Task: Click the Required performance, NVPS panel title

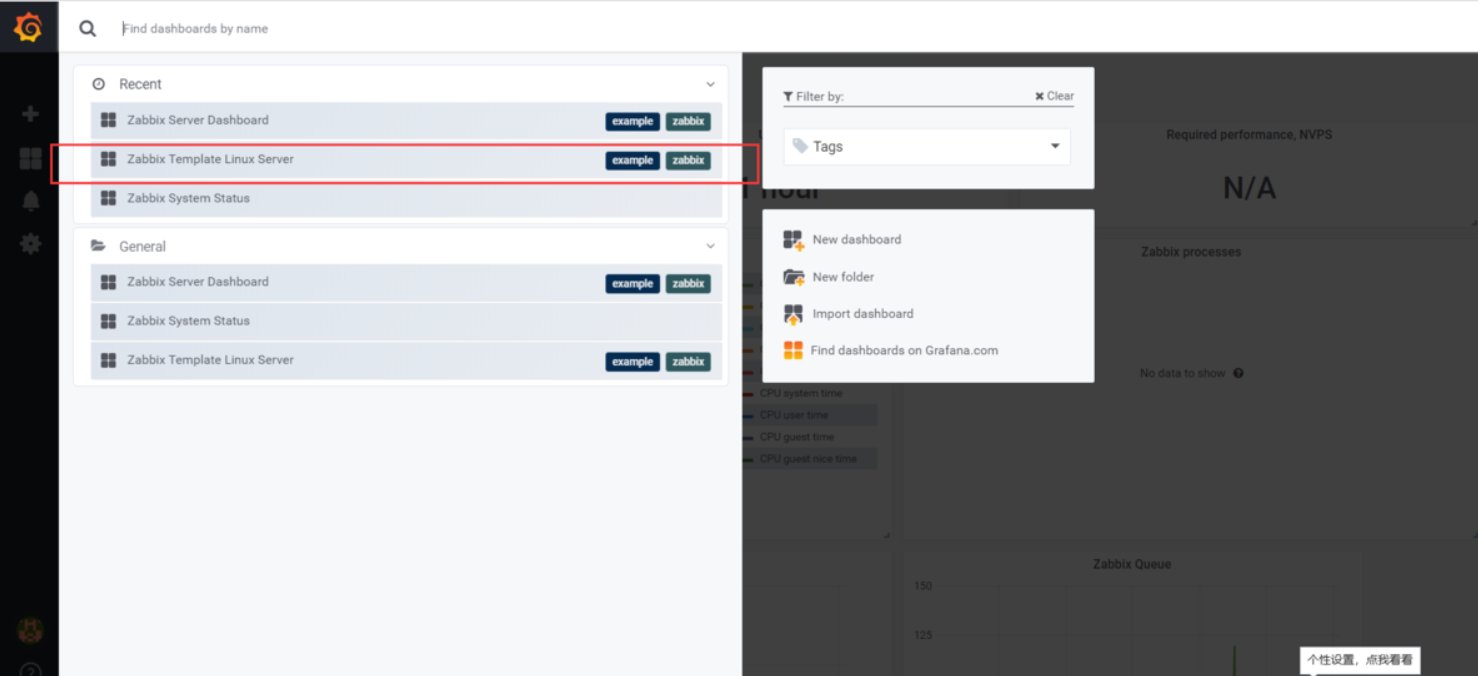Action: (x=1249, y=135)
